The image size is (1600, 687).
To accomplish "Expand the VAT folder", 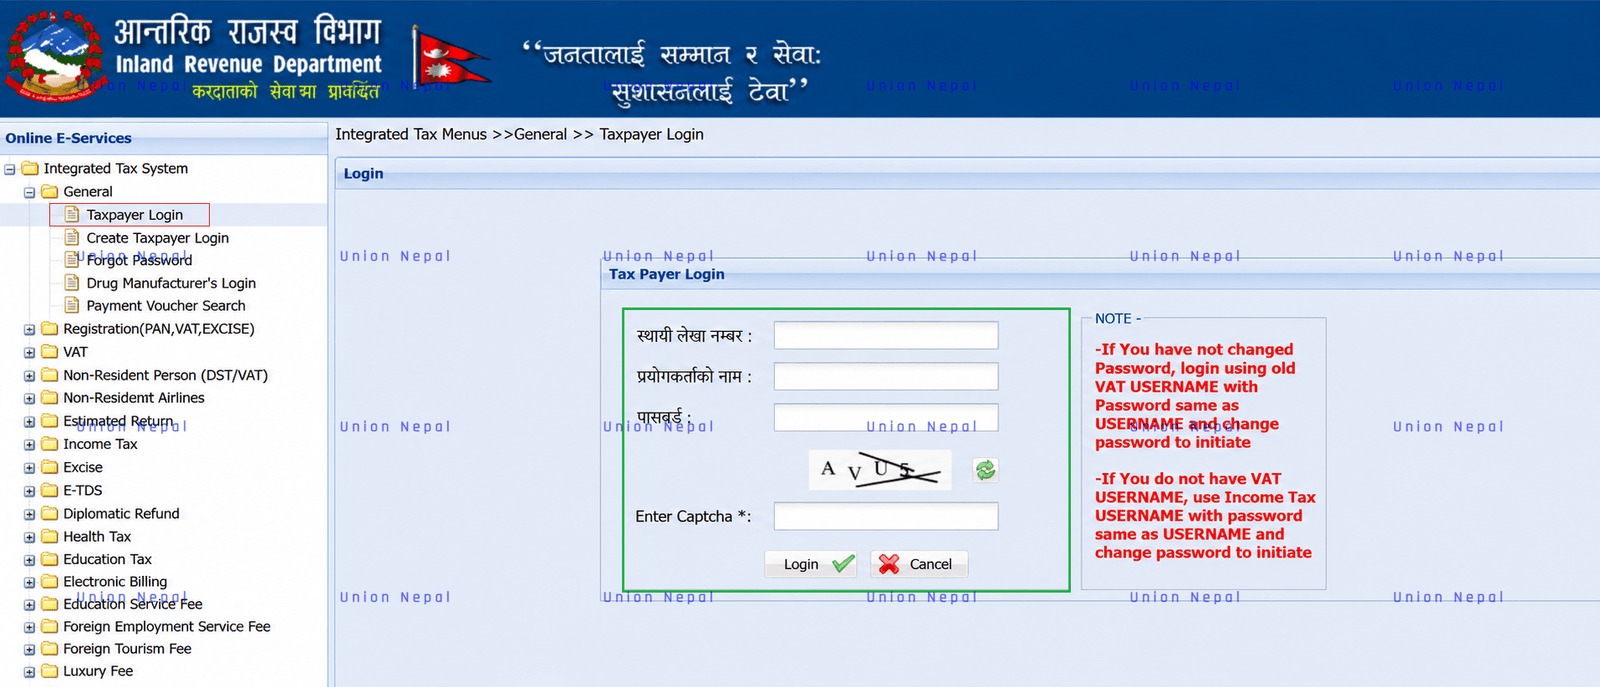I will click(x=29, y=352).
